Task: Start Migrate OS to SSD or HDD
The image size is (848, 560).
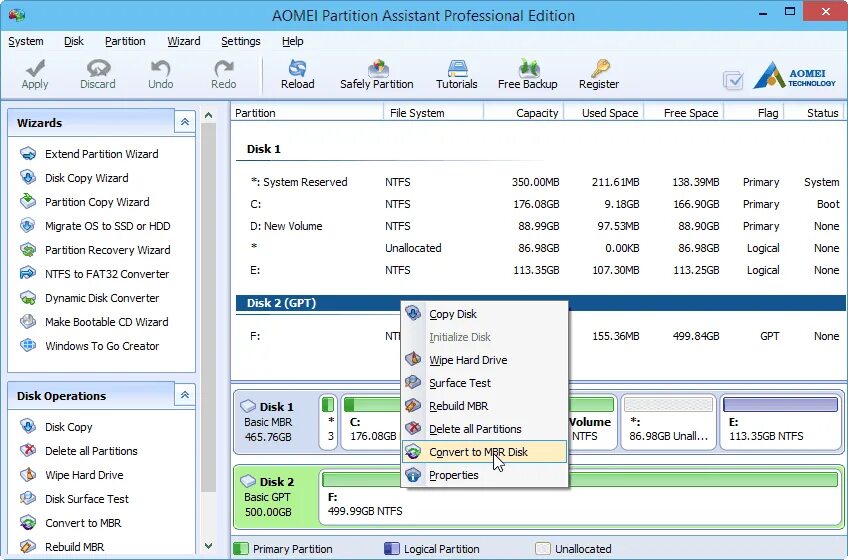Action: pos(108,226)
